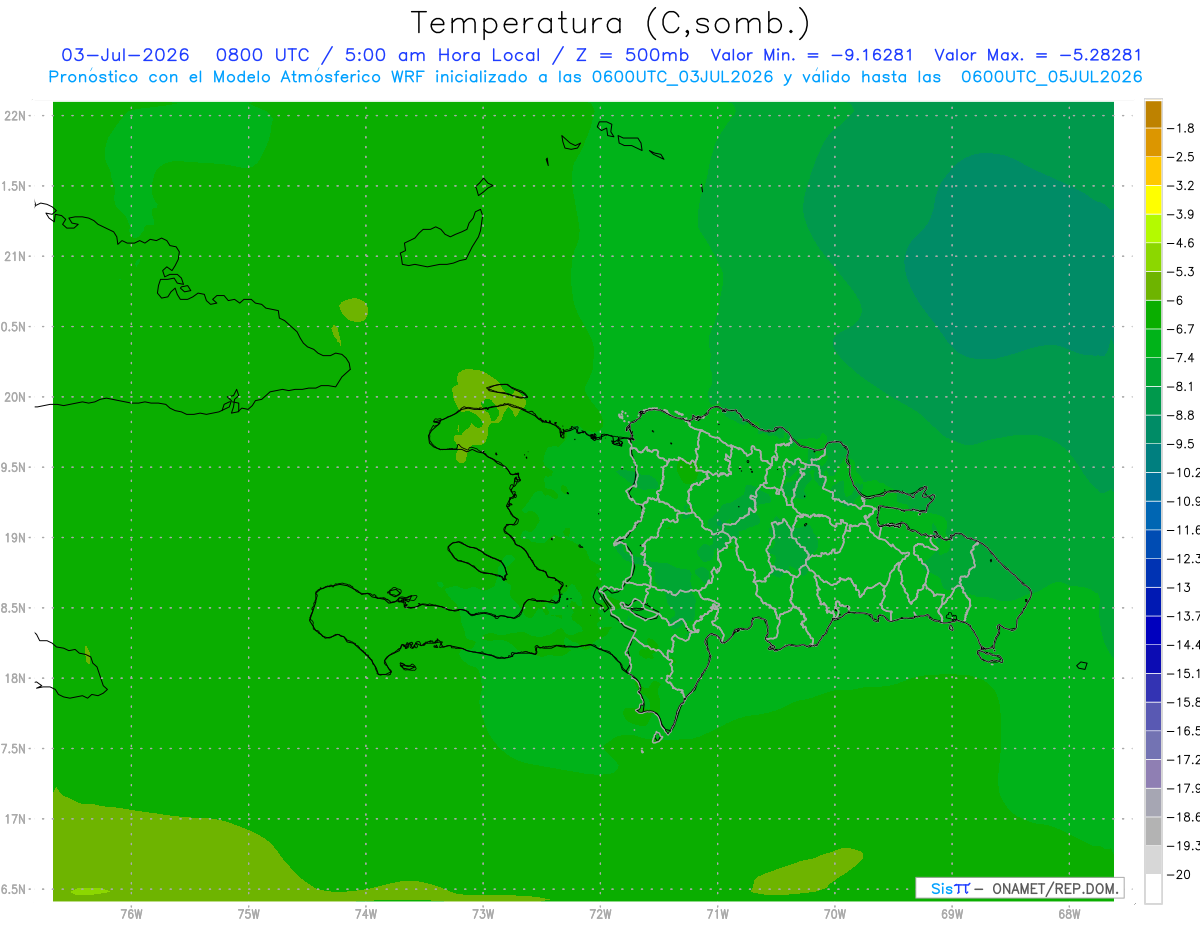Click the 70W longitude axis label

pos(834,913)
